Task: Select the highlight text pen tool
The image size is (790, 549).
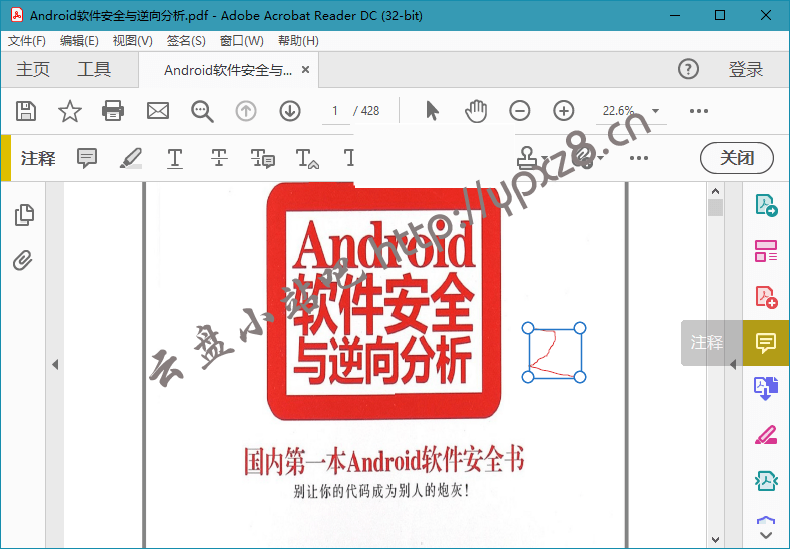Action: coord(131,158)
